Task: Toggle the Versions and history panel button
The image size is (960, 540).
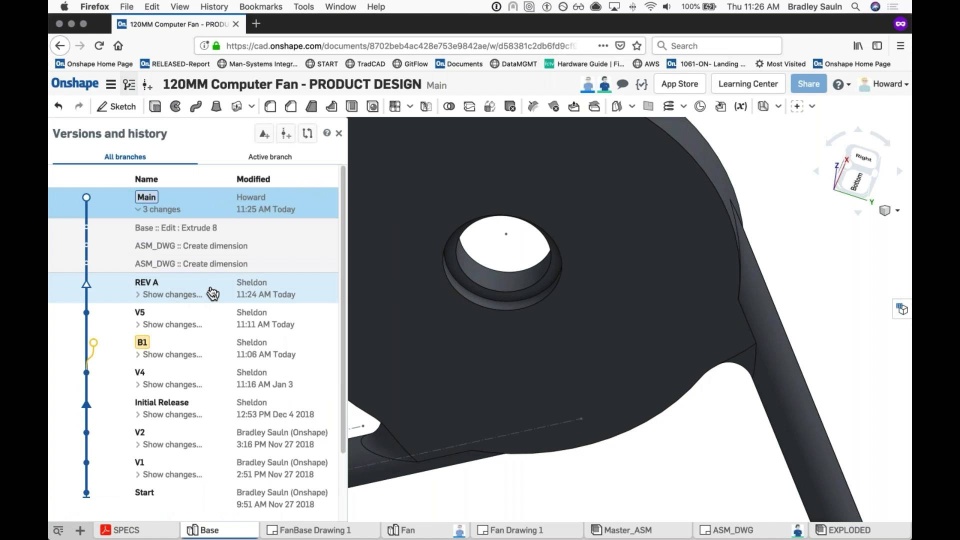Action: (x=129, y=84)
